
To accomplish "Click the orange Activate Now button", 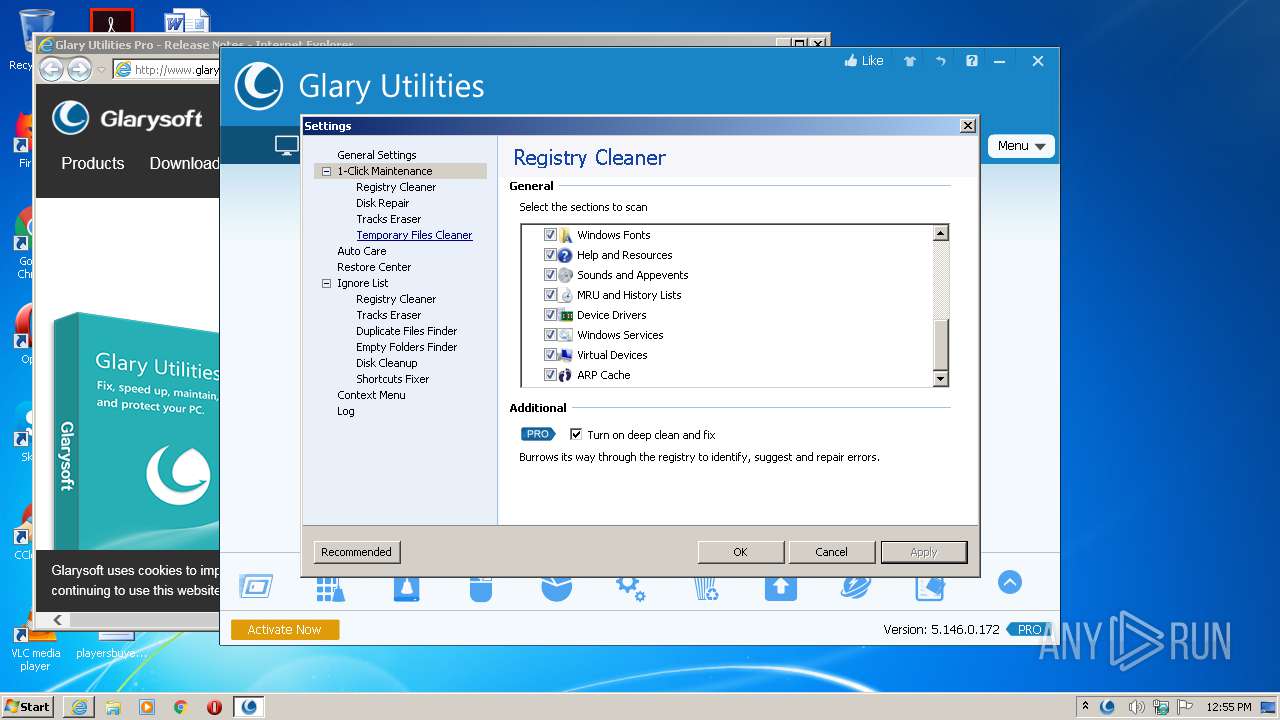I will click(285, 629).
